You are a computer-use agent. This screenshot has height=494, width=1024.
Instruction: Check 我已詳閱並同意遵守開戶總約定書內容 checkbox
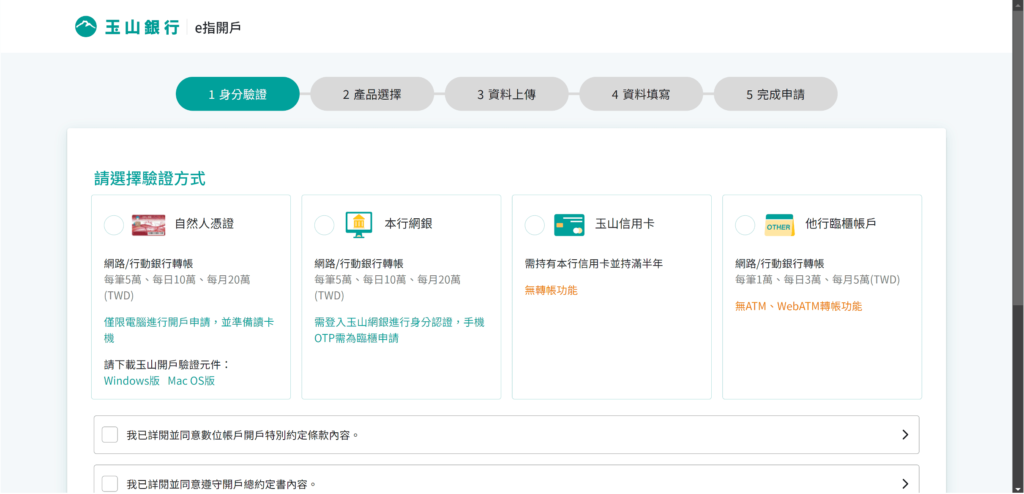pyautogui.click(x=110, y=484)
